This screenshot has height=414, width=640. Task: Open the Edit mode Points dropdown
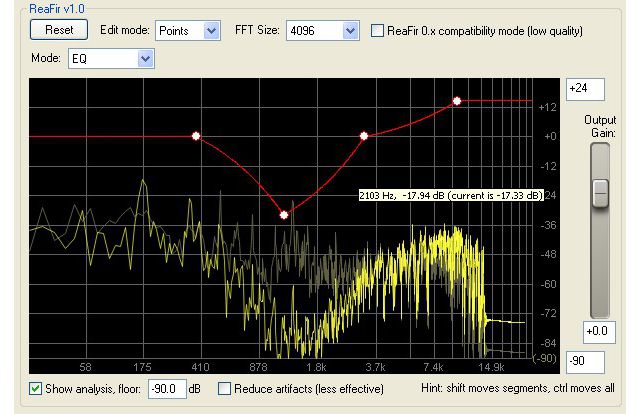coord(188,31)
